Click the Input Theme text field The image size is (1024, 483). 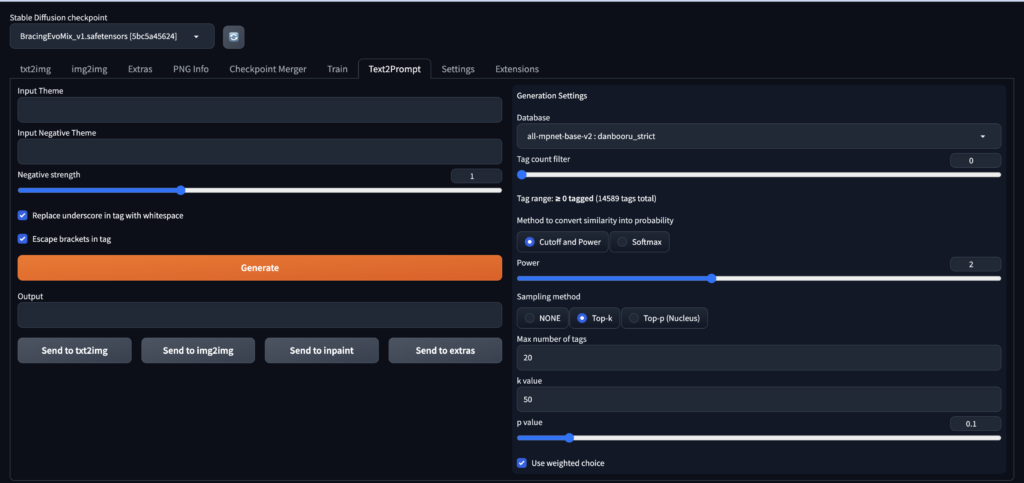click(259, 110)
